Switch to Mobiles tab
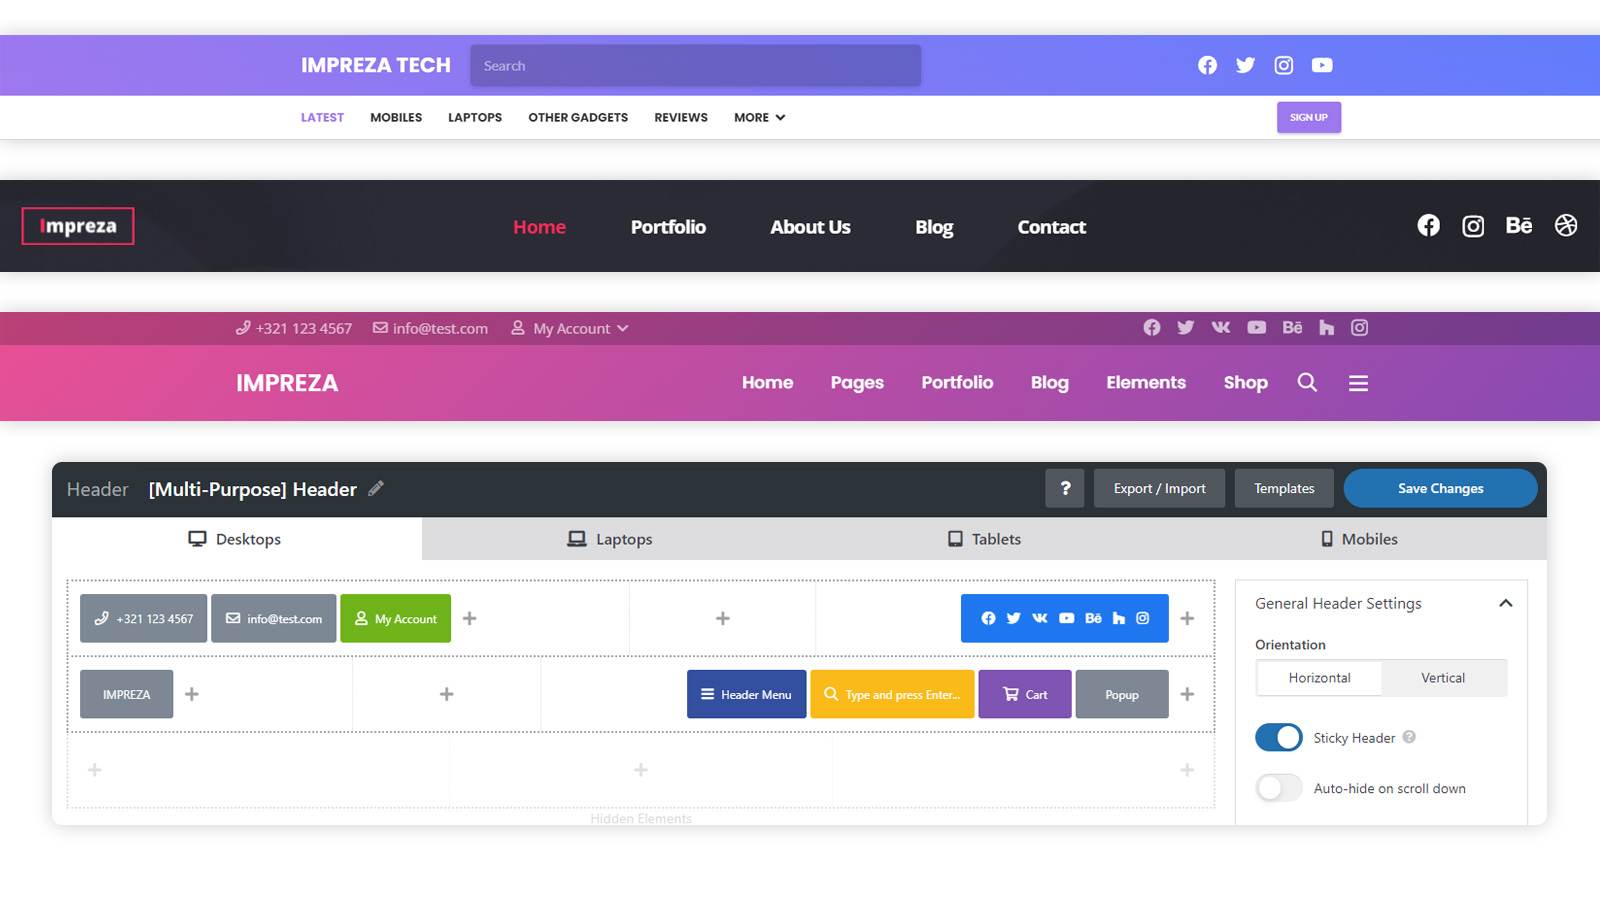This screenshot has height=900, width=1600. 1359,539
